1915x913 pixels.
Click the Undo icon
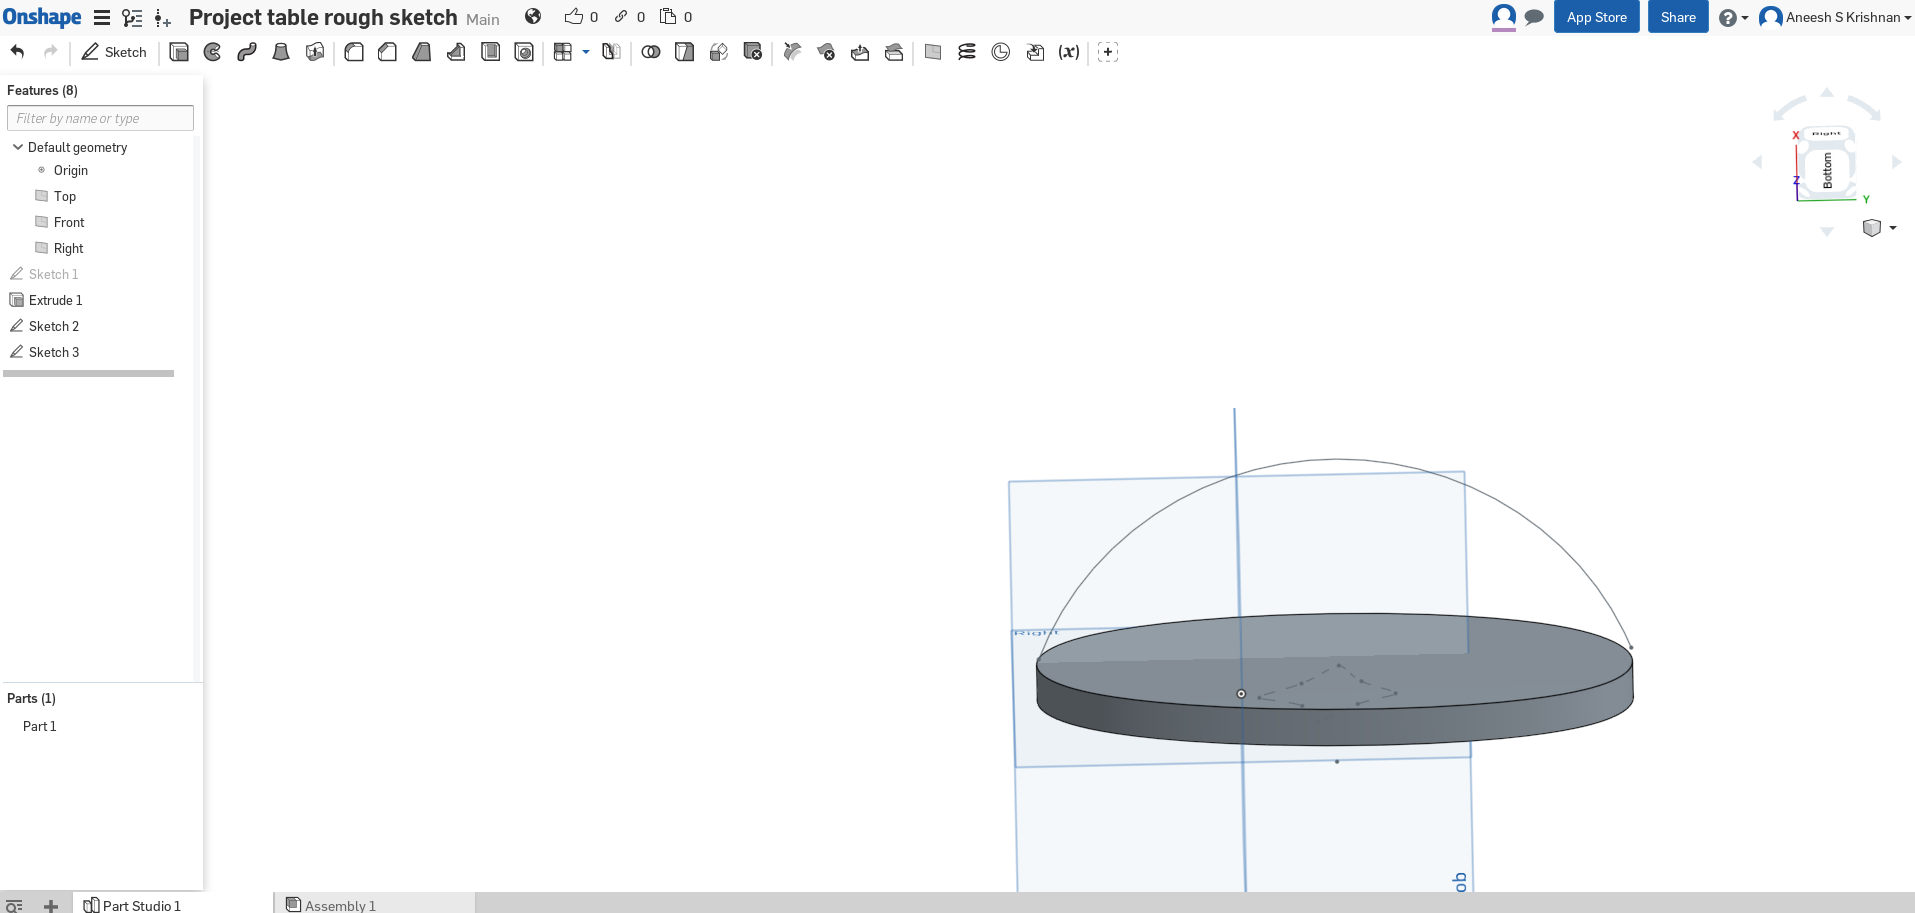16,52
